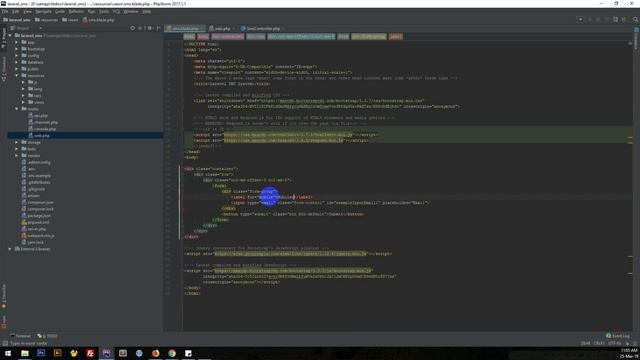Click the 1: Project side tool button
The width and height of the screenshot is (640, 360).
click(4, 38)
